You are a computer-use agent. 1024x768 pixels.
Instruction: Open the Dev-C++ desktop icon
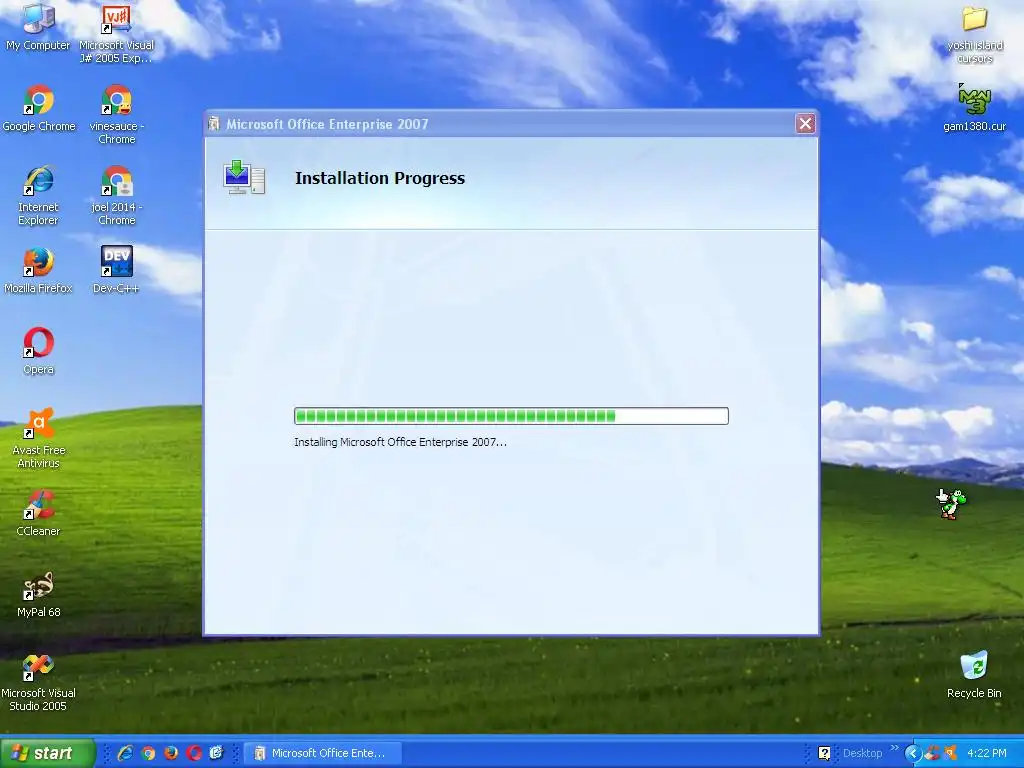point(116,270)
